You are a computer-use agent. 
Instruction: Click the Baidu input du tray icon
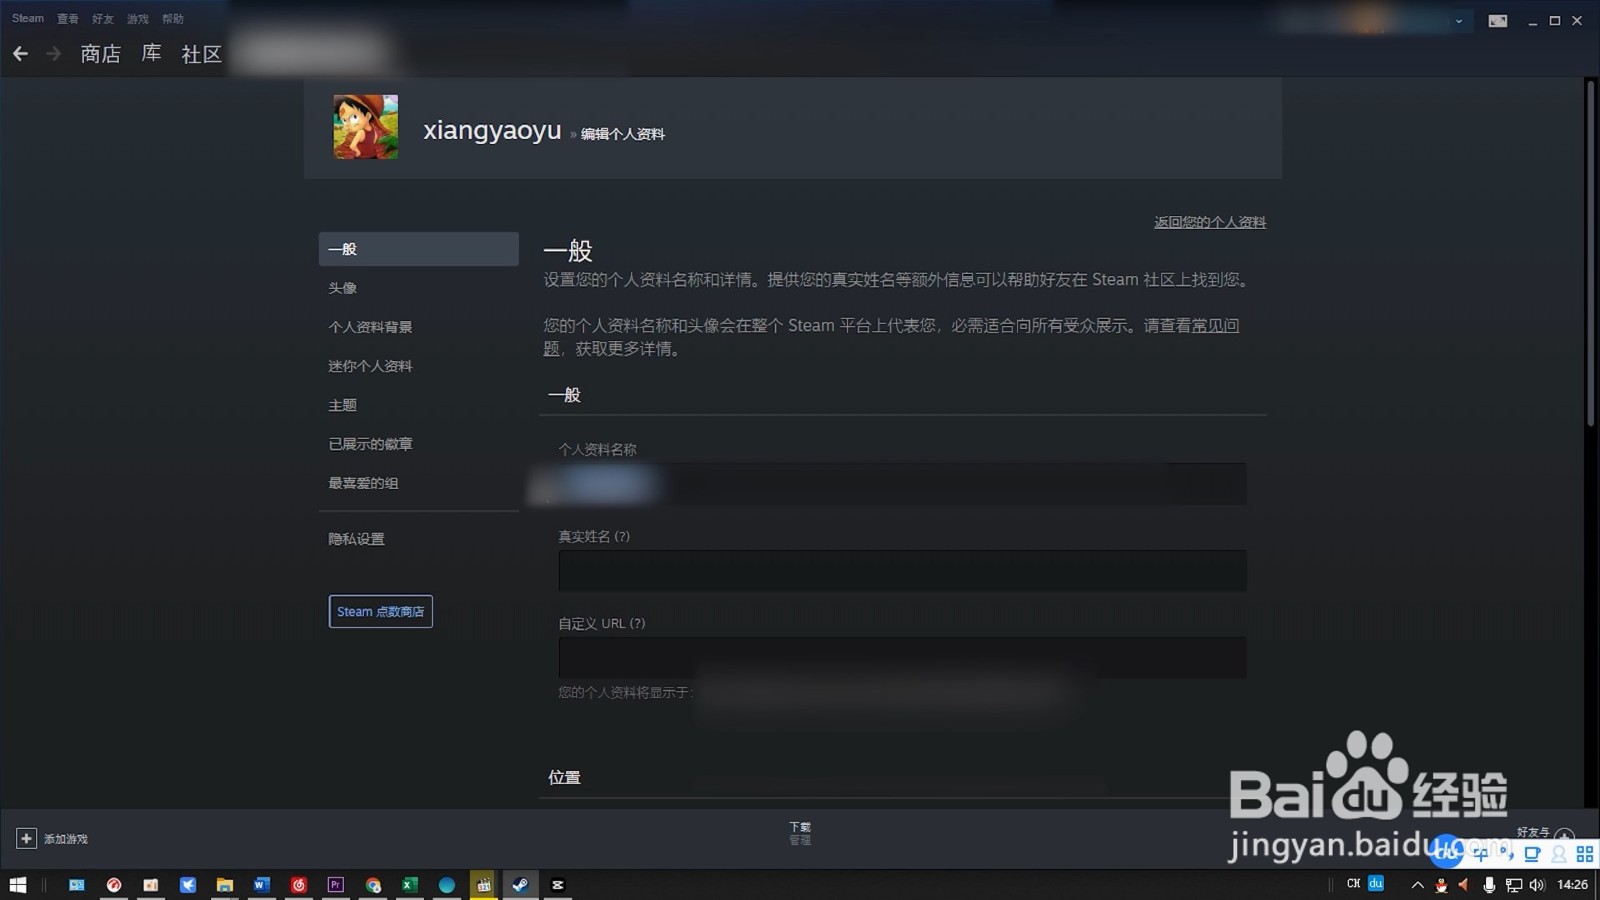1376,883
